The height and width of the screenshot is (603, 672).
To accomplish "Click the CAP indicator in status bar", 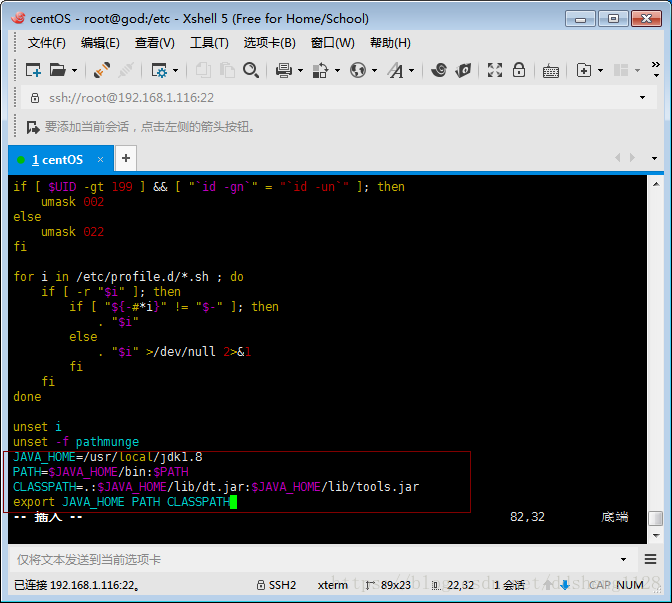I will (600, 585).
